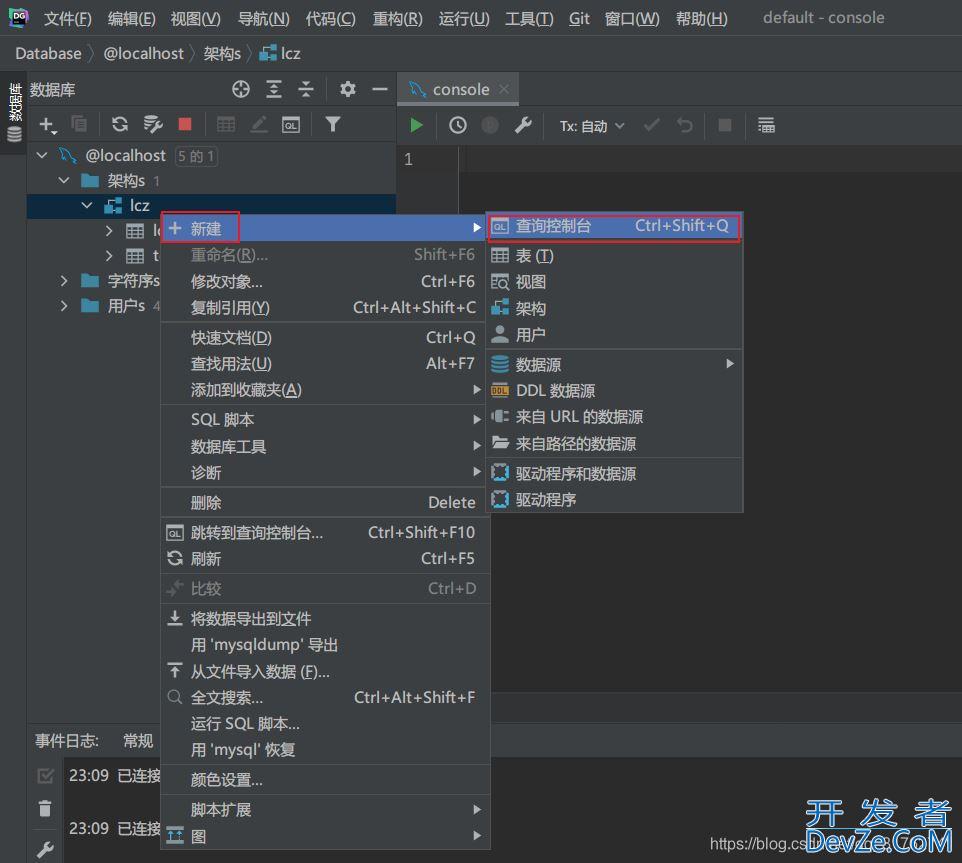Image resolution: width=962 pixels, height=863 pixels.
Task: Choose 颜色设置... in context menu
Action: tap(325, 780)
